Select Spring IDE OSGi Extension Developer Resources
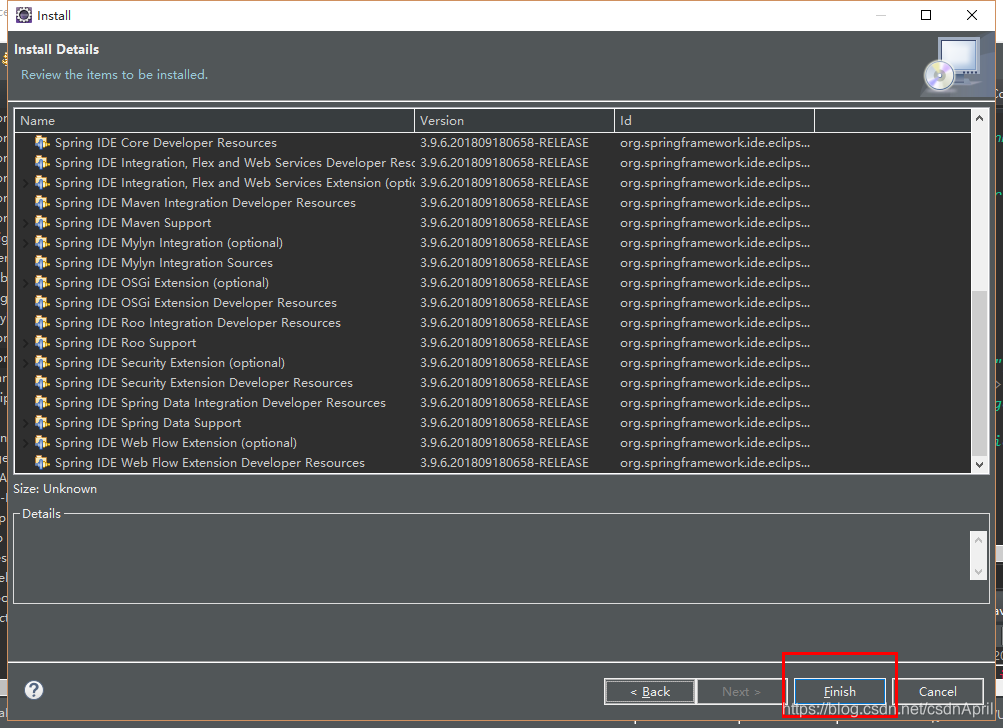This screenshot has width=1003, height=728. [x=196, y=303]
